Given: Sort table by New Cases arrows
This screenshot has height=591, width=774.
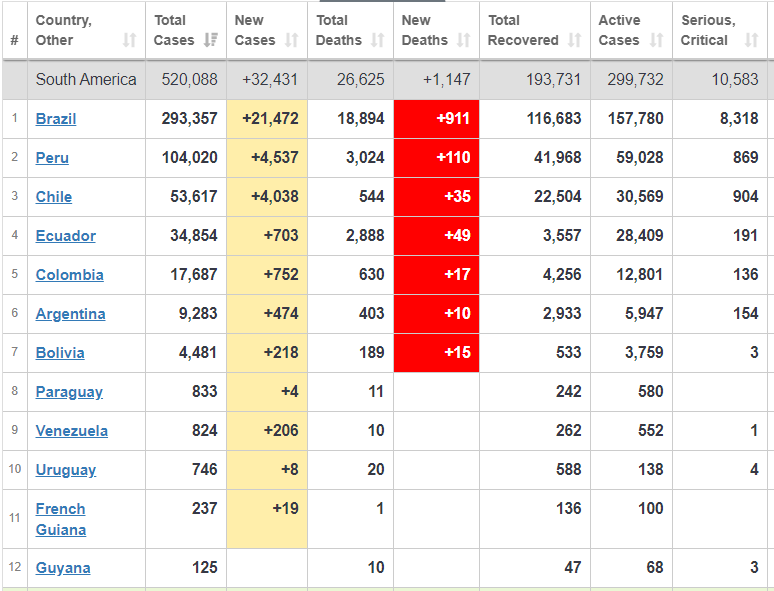Looking at the screenshot, I should 292,40.
